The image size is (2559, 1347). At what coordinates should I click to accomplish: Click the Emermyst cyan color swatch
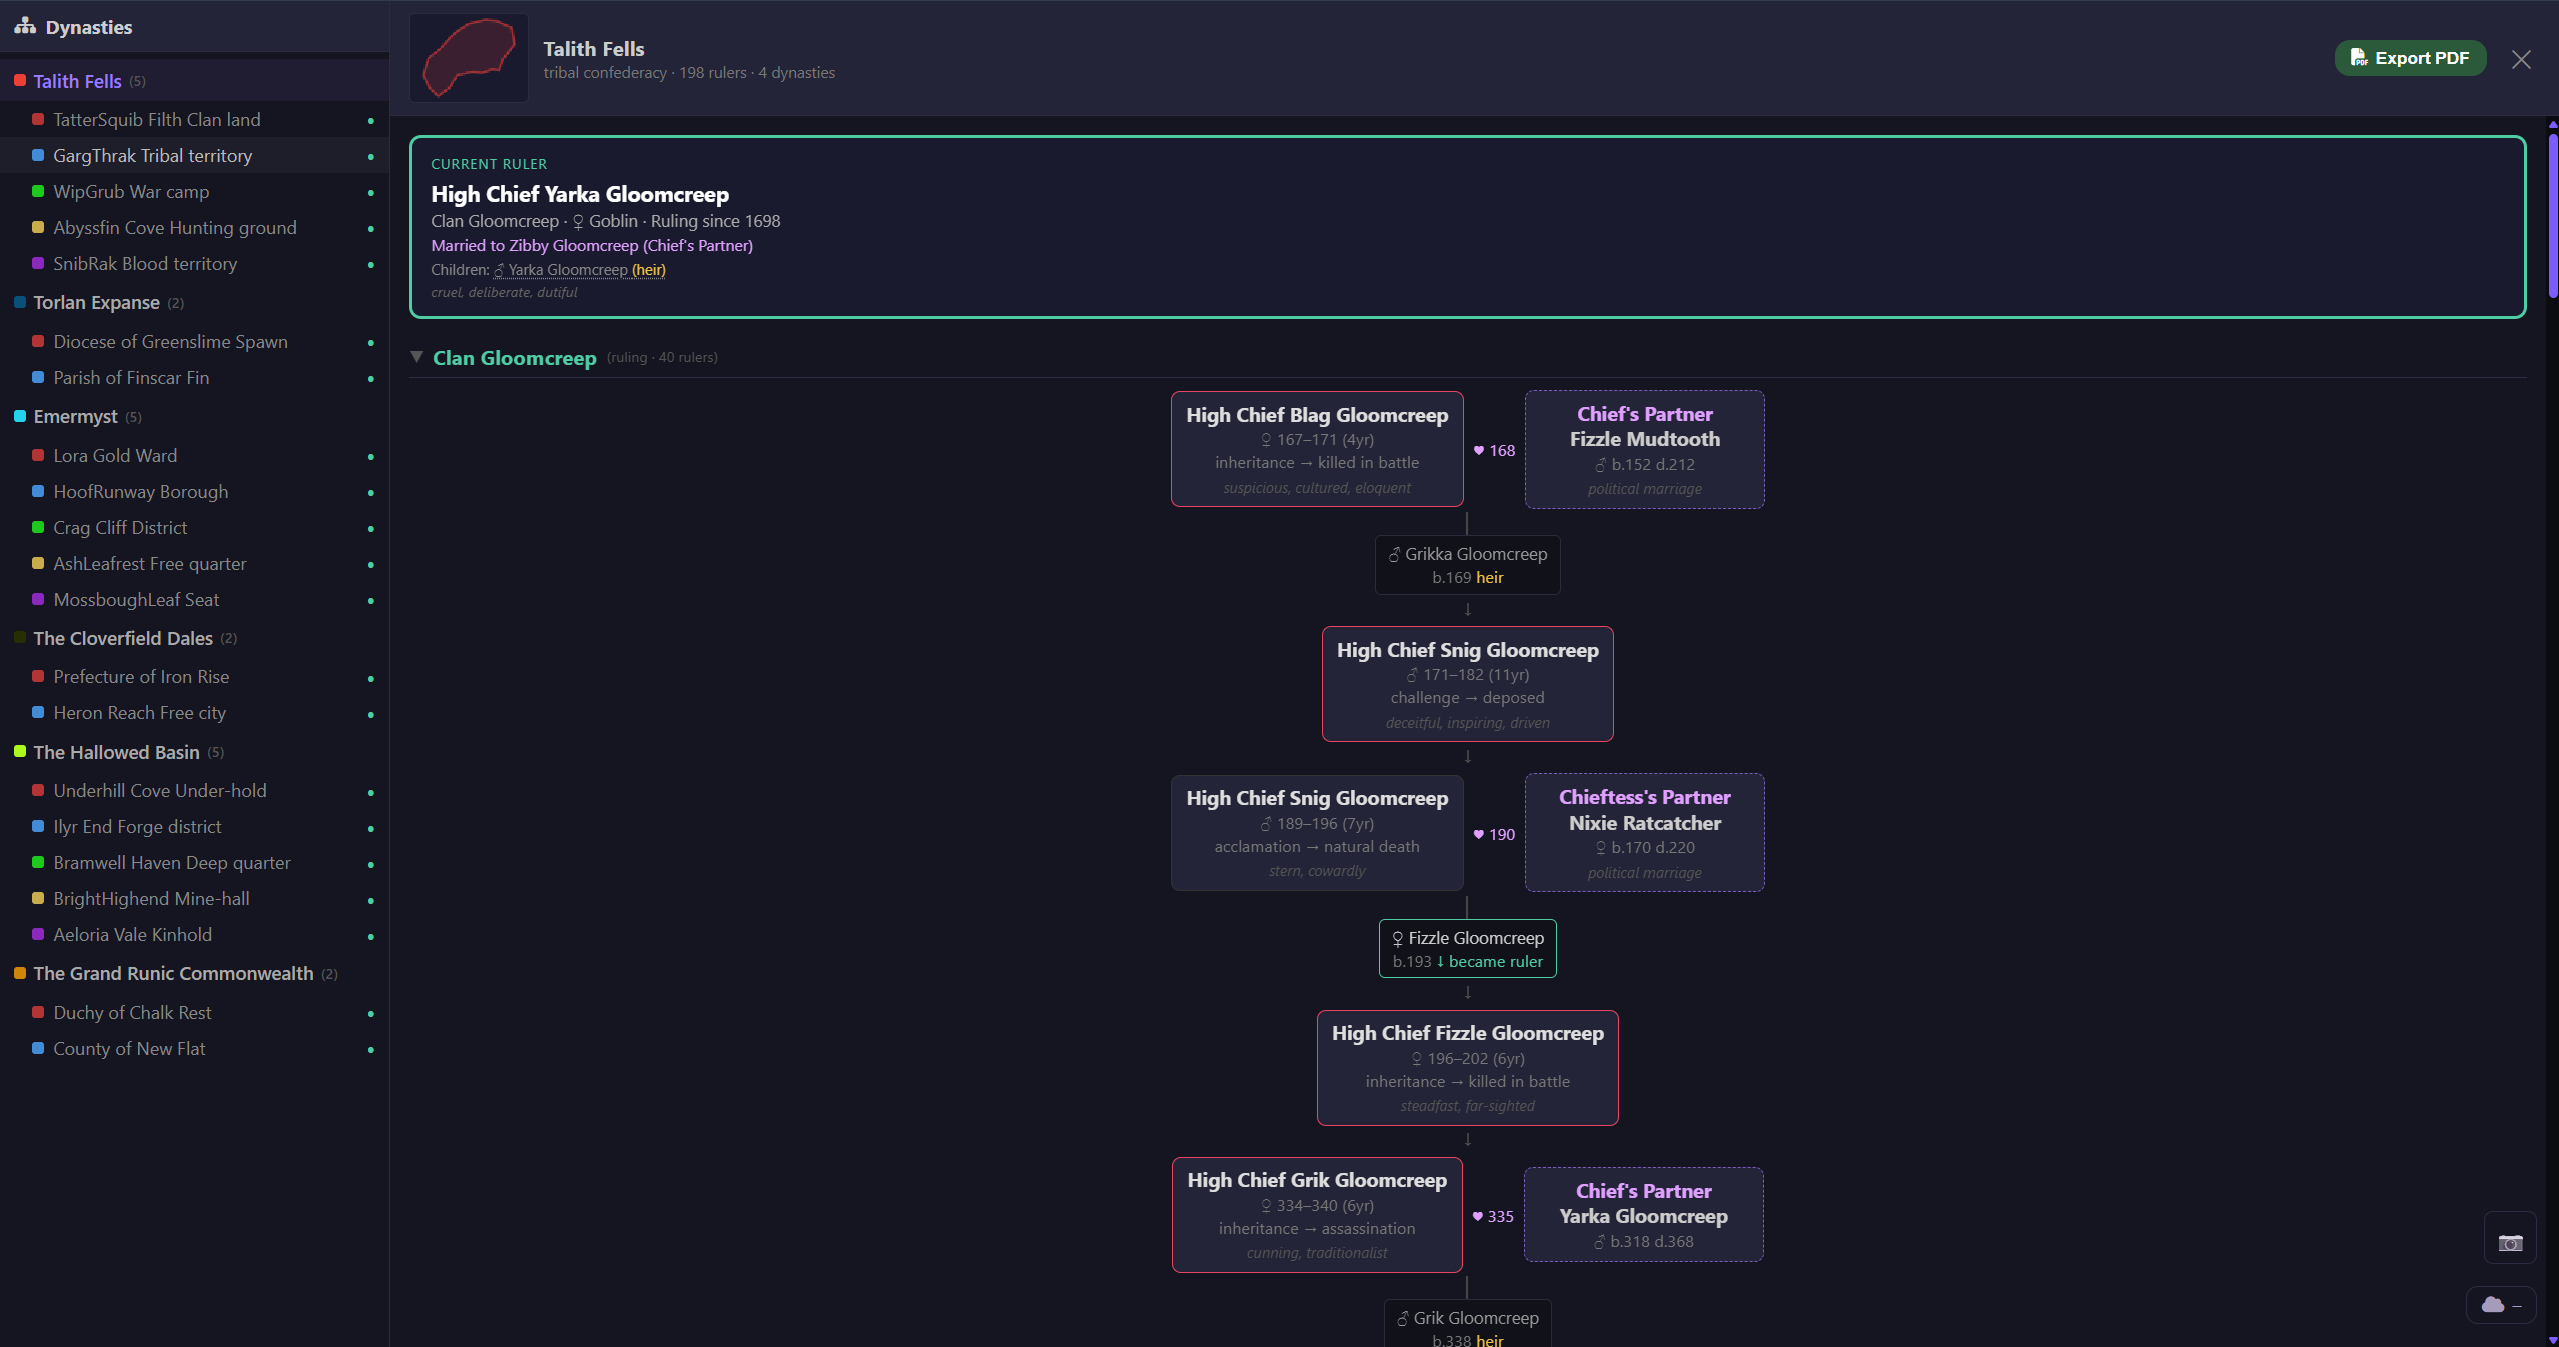[20, 416]
